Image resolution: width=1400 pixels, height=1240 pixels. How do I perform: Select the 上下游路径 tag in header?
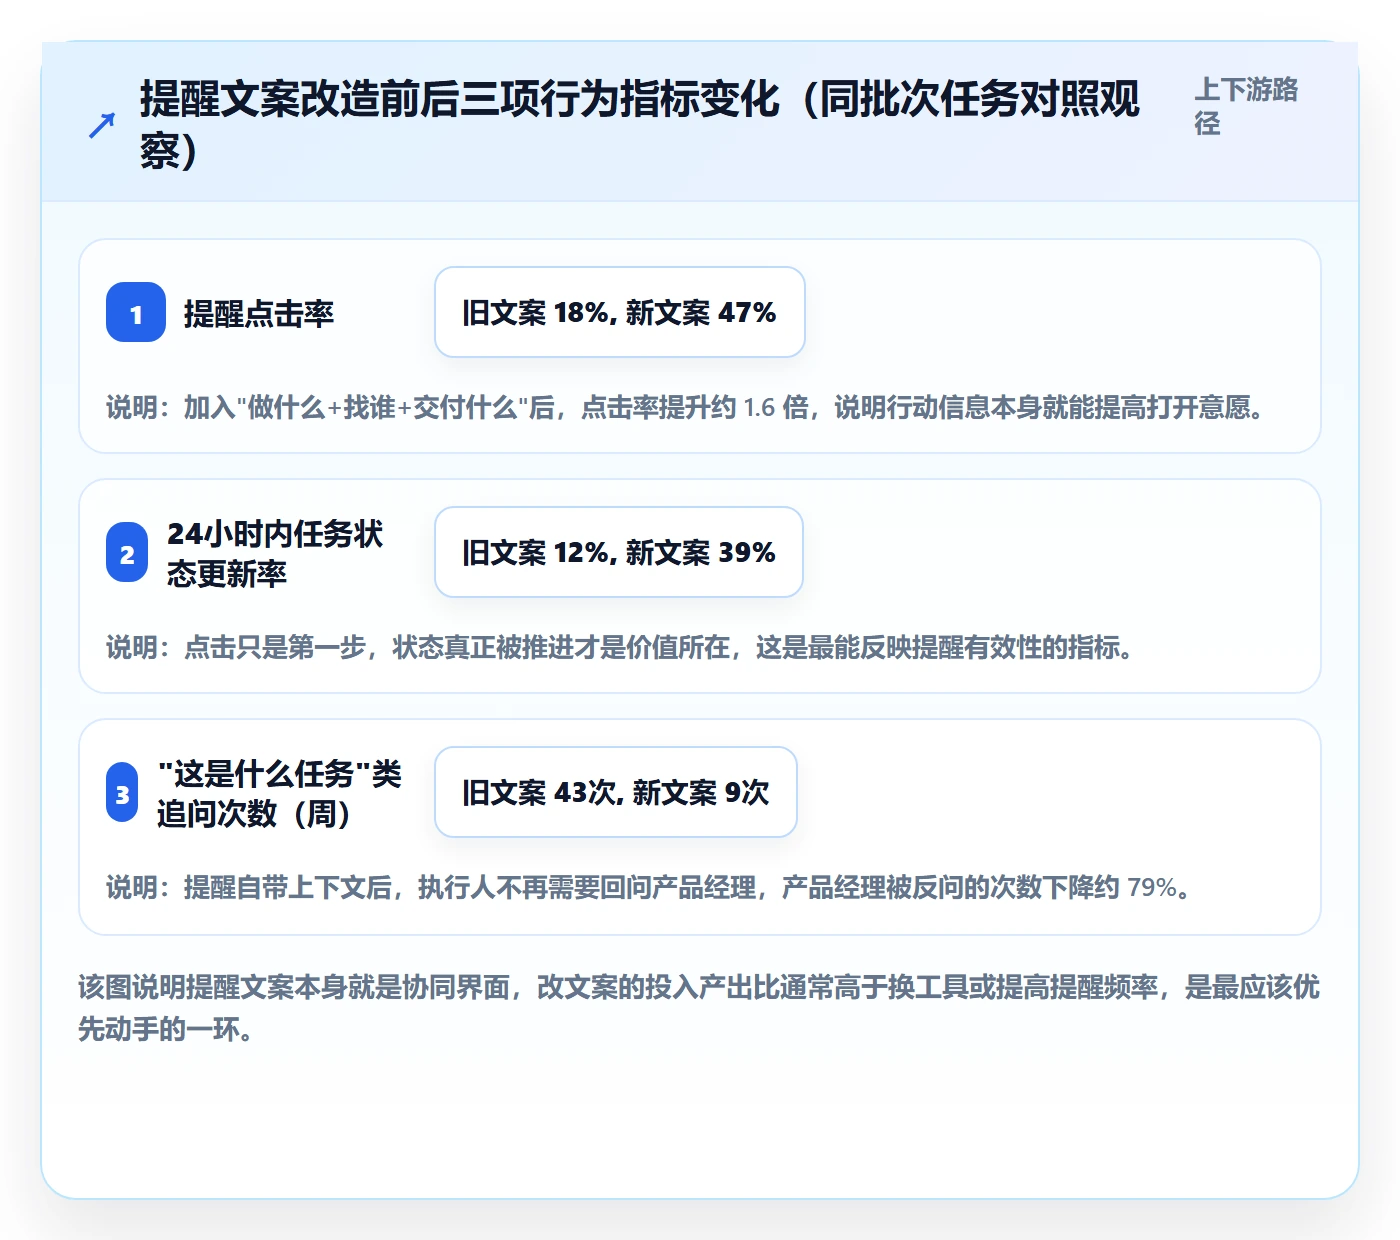coord(1246,106)
